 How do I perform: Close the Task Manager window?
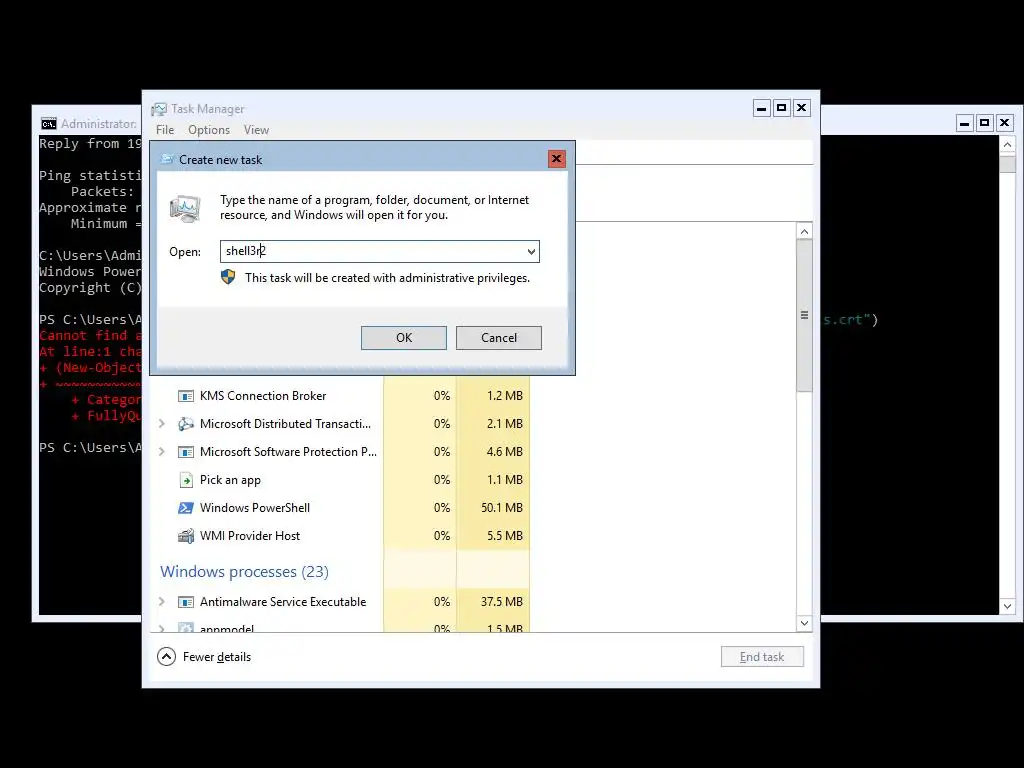[x=802, y=108]
